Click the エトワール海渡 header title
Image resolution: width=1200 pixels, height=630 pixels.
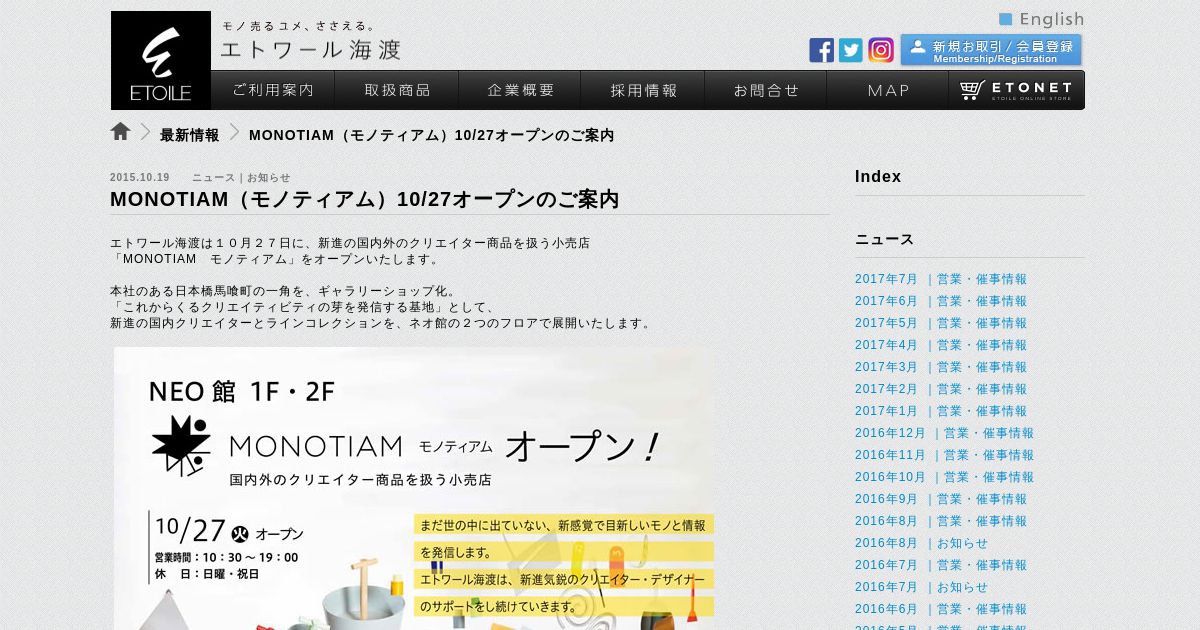tap(311, 49)
